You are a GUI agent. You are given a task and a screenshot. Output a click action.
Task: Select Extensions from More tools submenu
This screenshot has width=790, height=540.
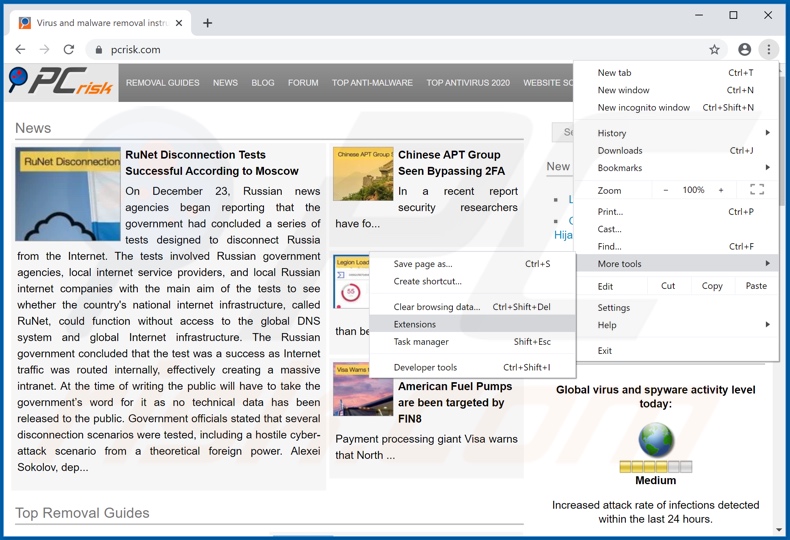[415, 324]
